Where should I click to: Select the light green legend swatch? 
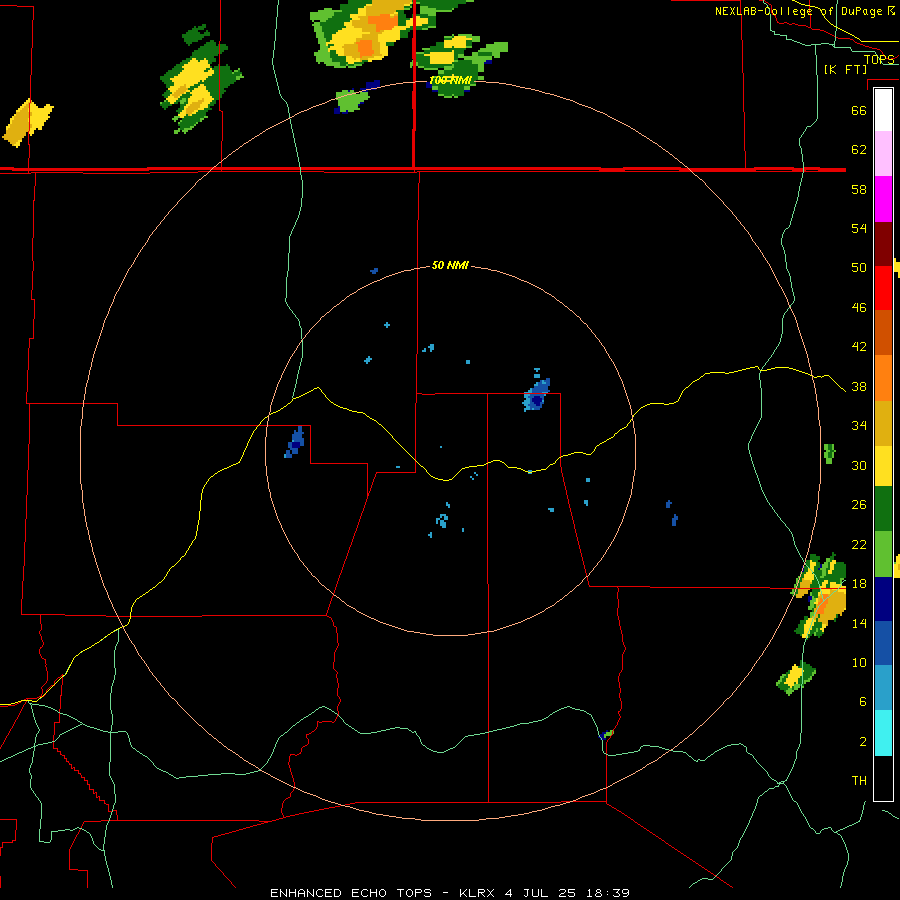[x=883, y=554]
